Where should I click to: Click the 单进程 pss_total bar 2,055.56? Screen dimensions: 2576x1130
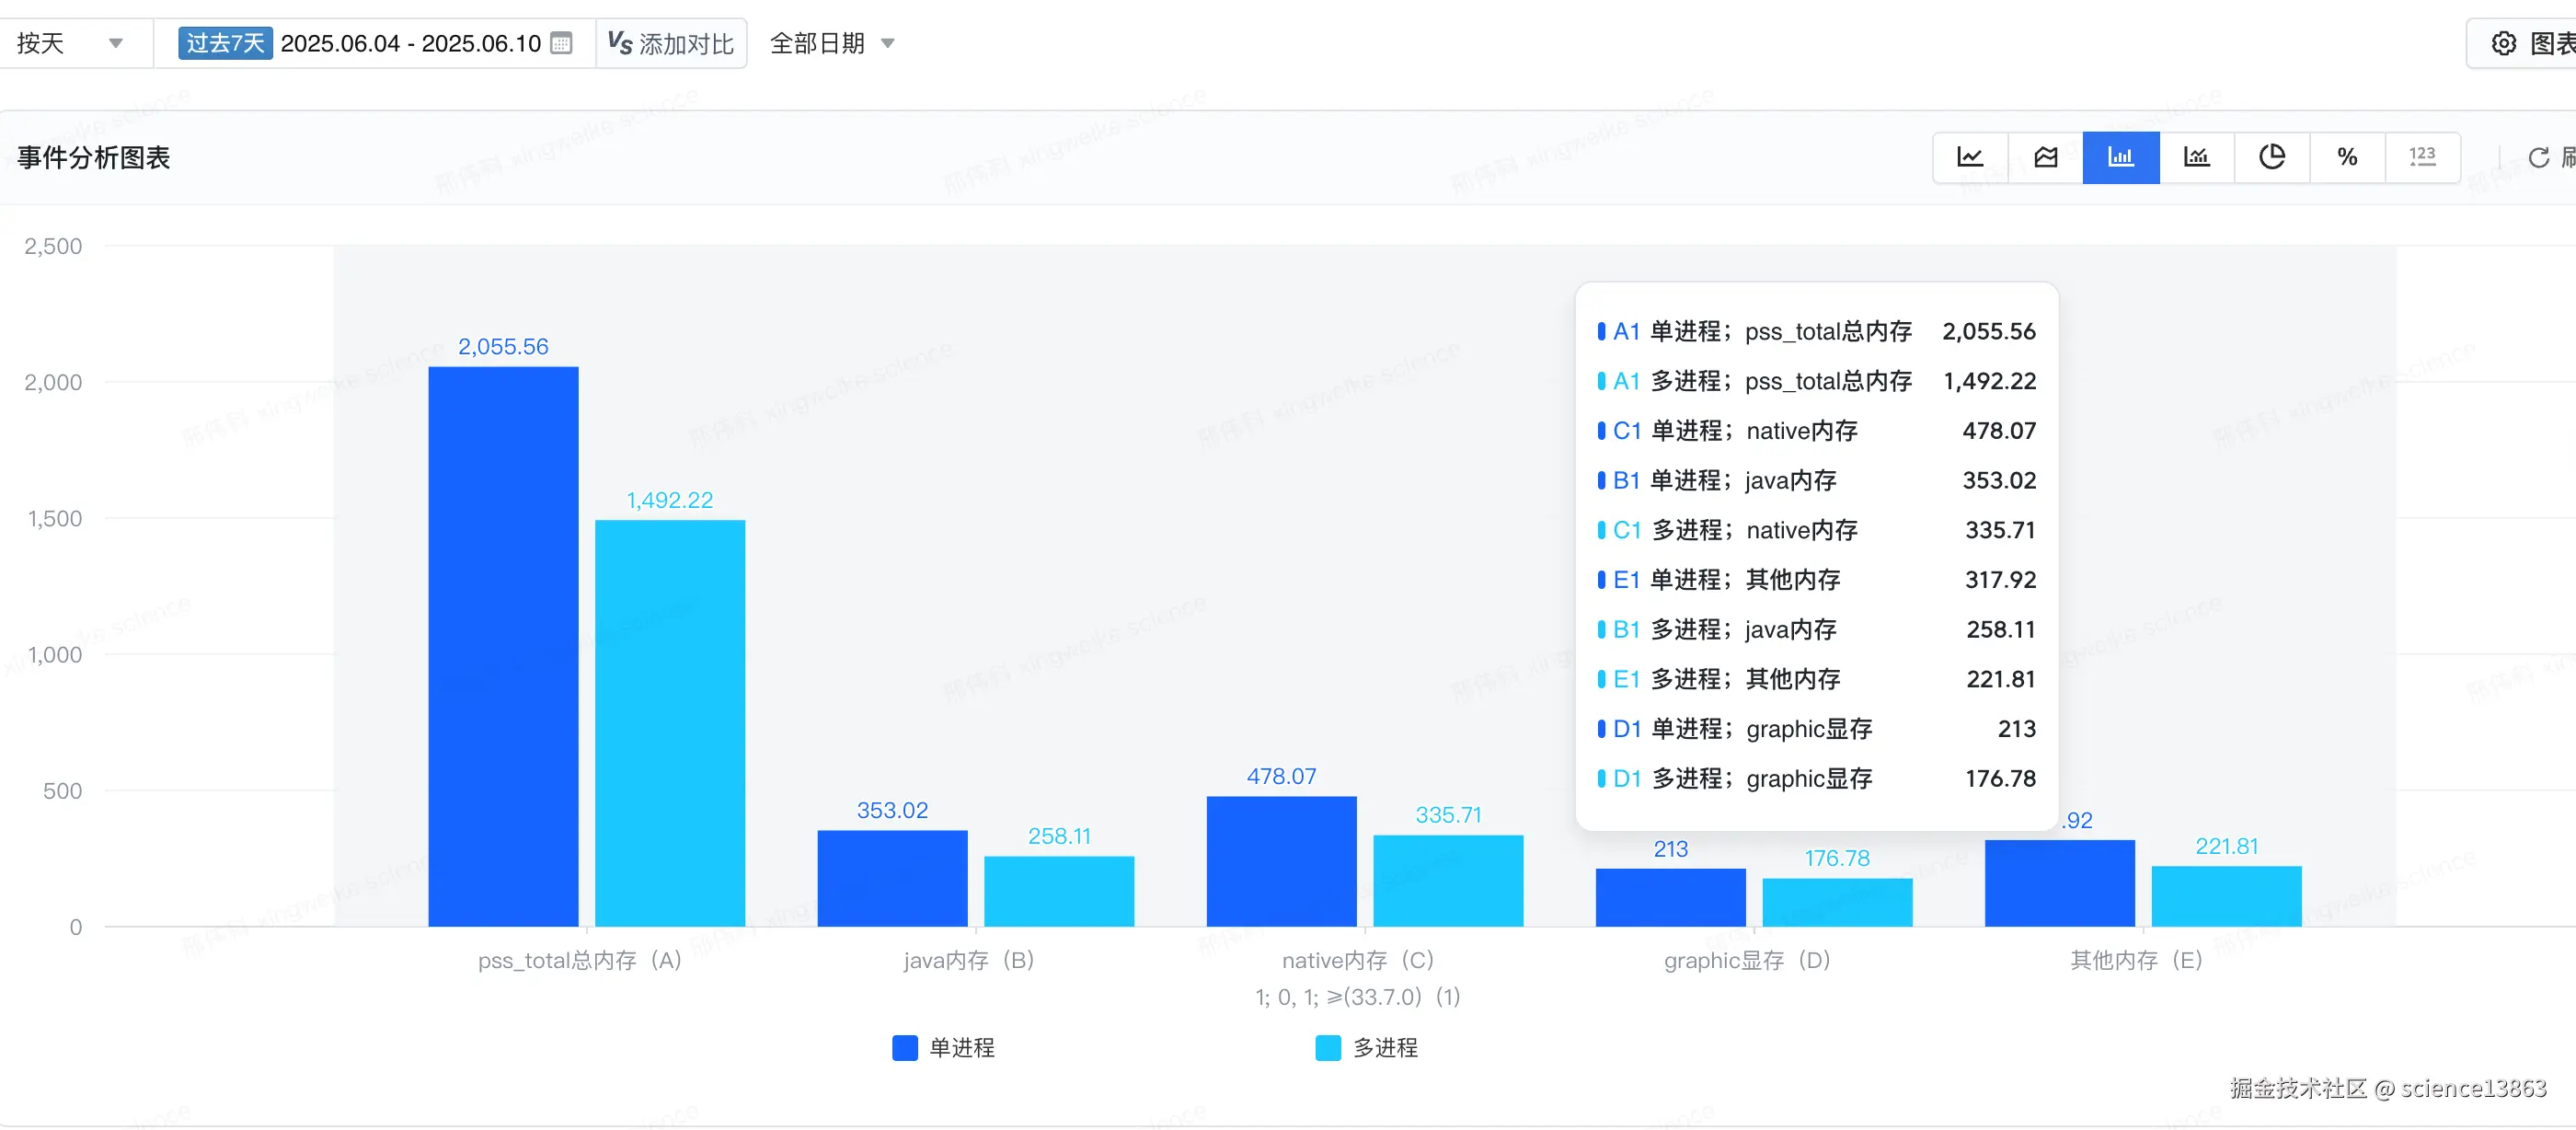coord(503,646)
